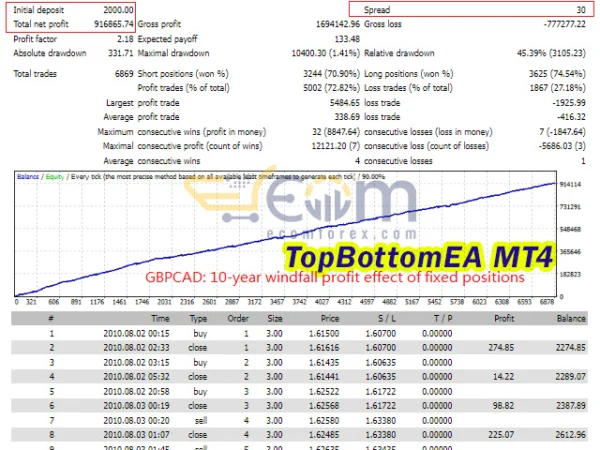The height and width of the screenshot is (450, 600).
Task: Click the blue 'Balance' chart legend
Action: pos(28,177)
